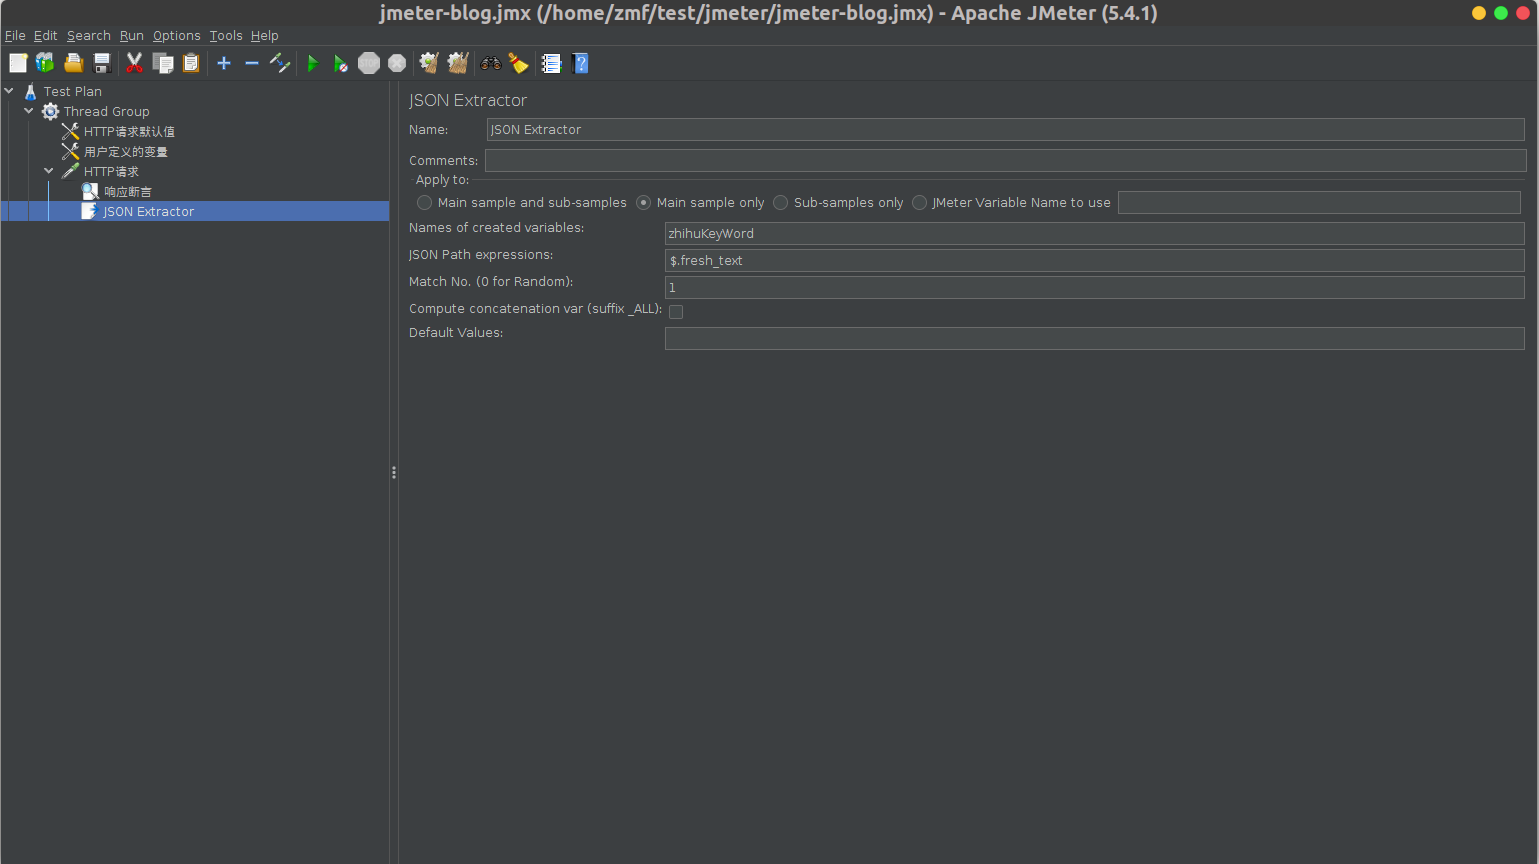Viewport: 1539px width, 864px height.
Task: Select the HTTP请求 sampler node
Action: coord(111,171)
